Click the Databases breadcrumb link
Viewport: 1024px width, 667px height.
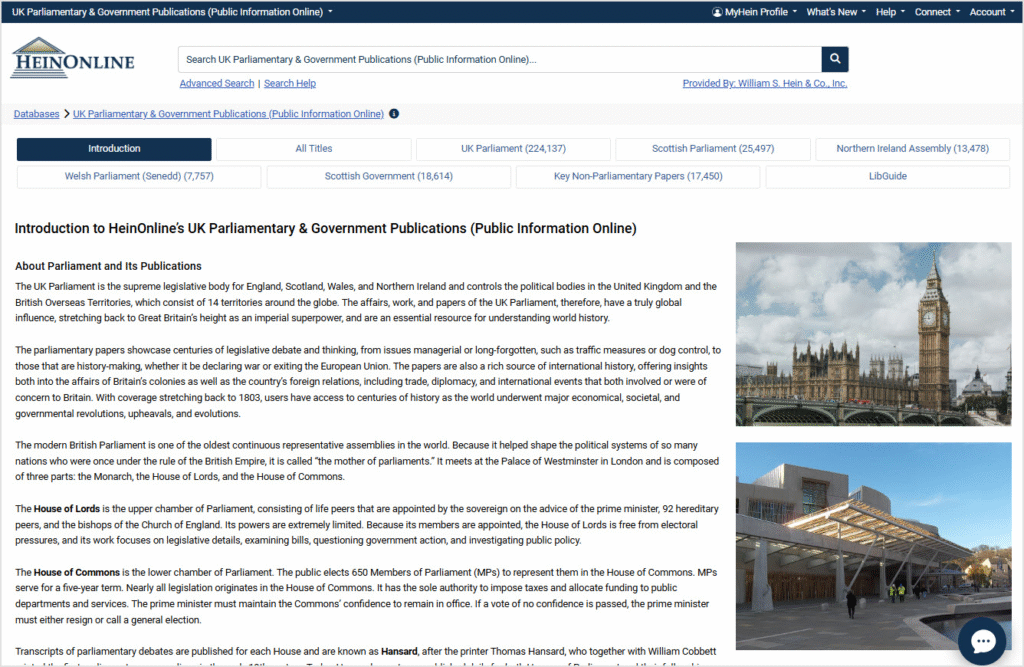[37, 114]
